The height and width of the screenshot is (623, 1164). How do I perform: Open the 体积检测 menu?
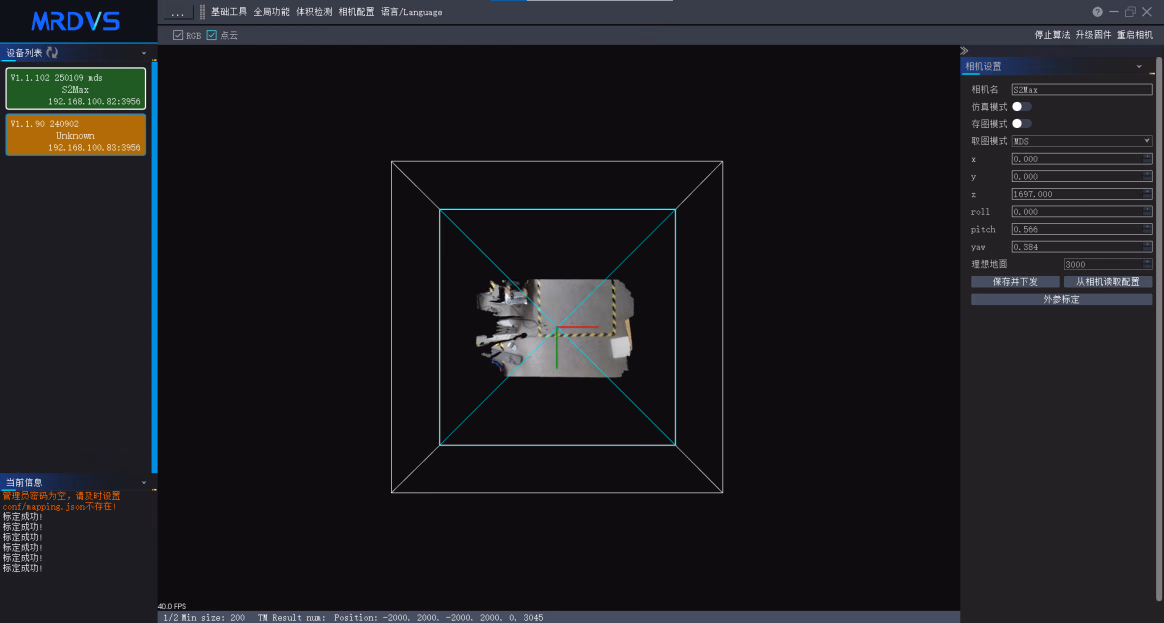tap(314, 12)
